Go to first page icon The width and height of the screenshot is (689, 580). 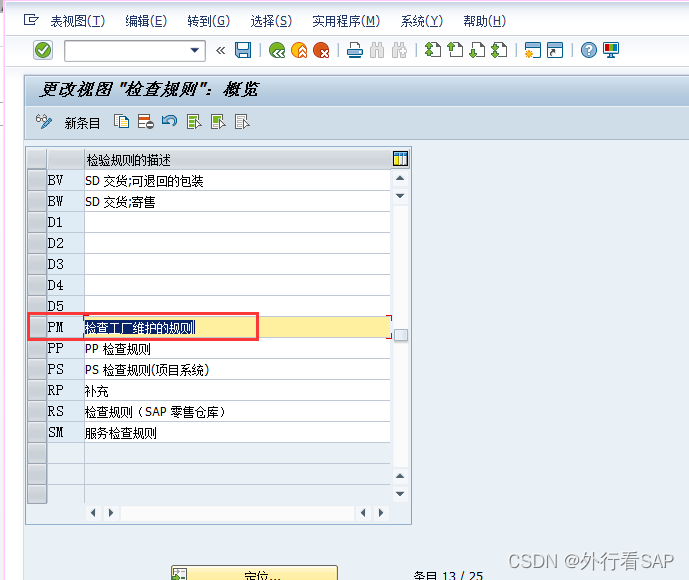coord(433,50)
